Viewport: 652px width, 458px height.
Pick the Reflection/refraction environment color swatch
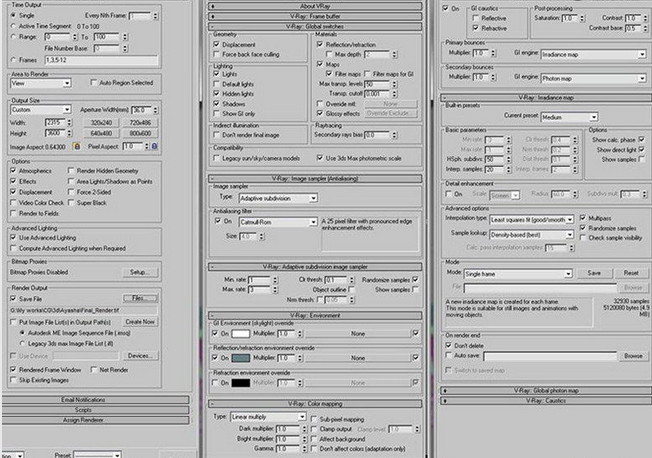241,358
